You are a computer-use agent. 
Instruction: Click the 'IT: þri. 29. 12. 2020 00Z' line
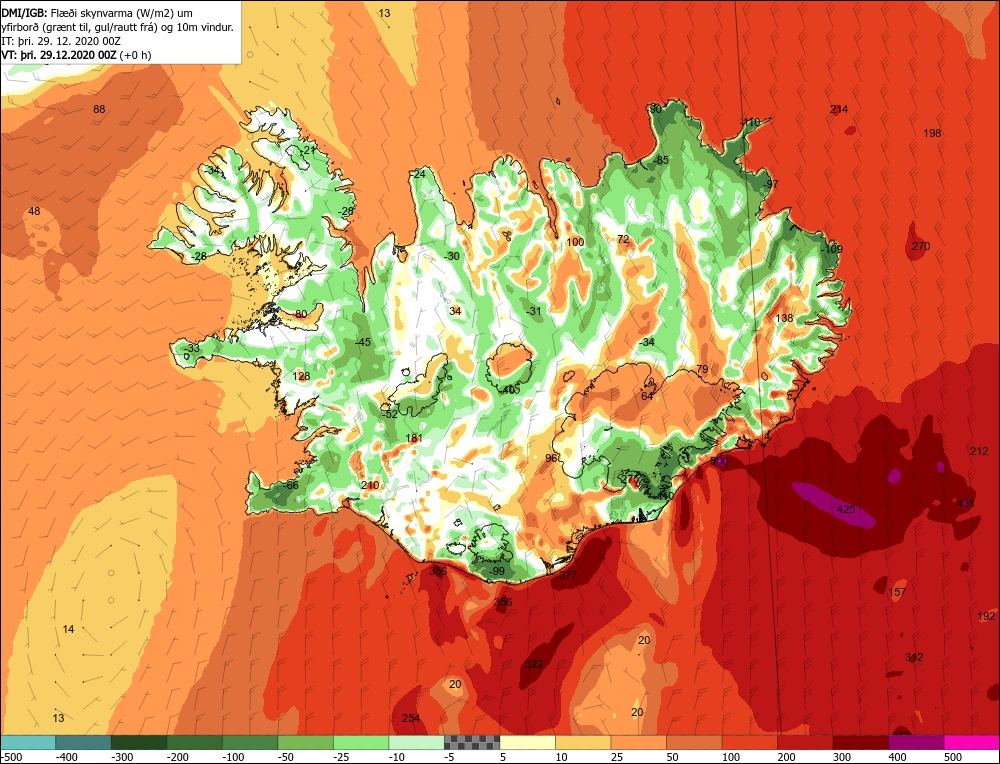[x=61, y=41]
